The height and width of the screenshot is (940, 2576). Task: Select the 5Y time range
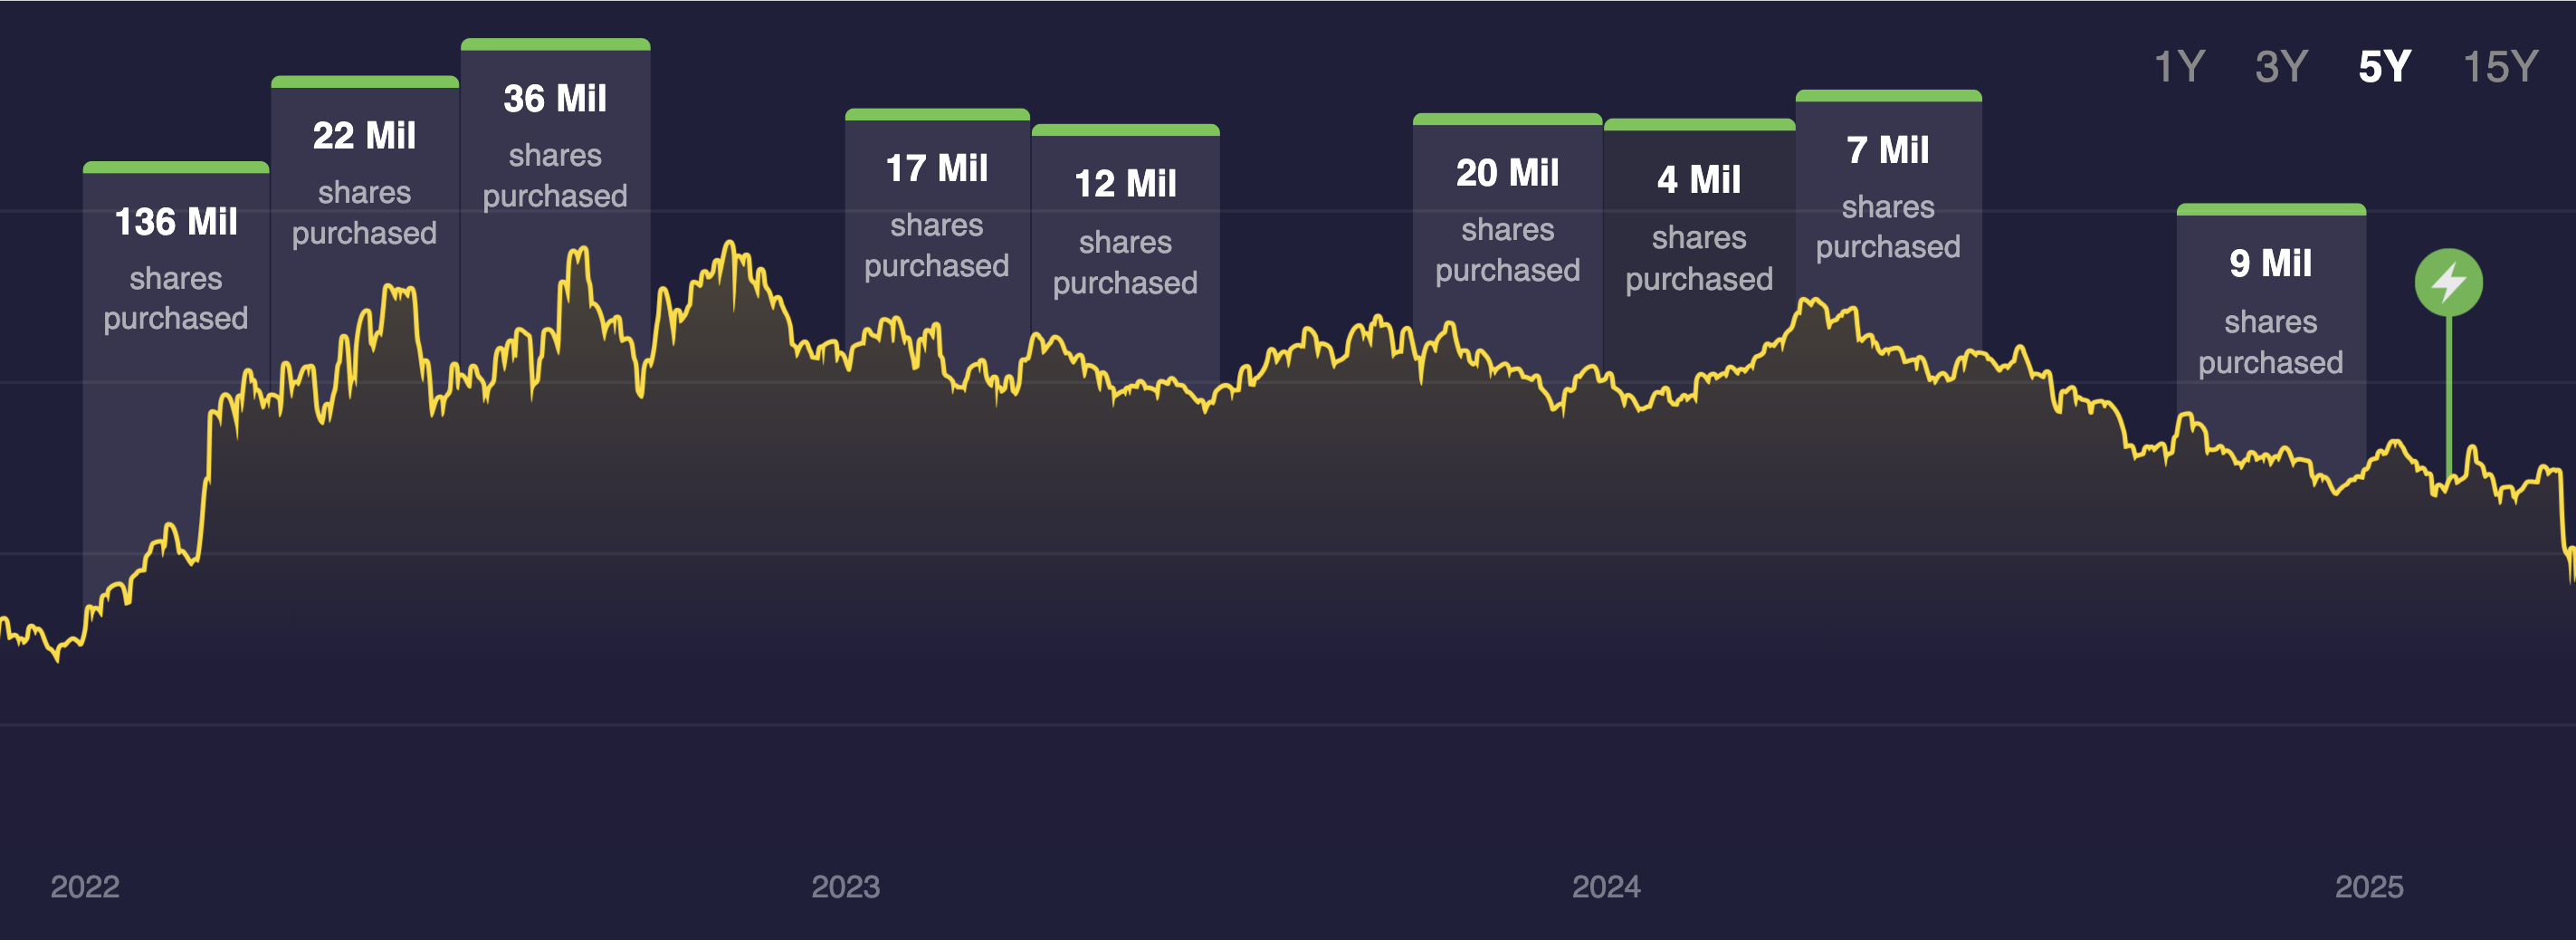[2384, 67]
